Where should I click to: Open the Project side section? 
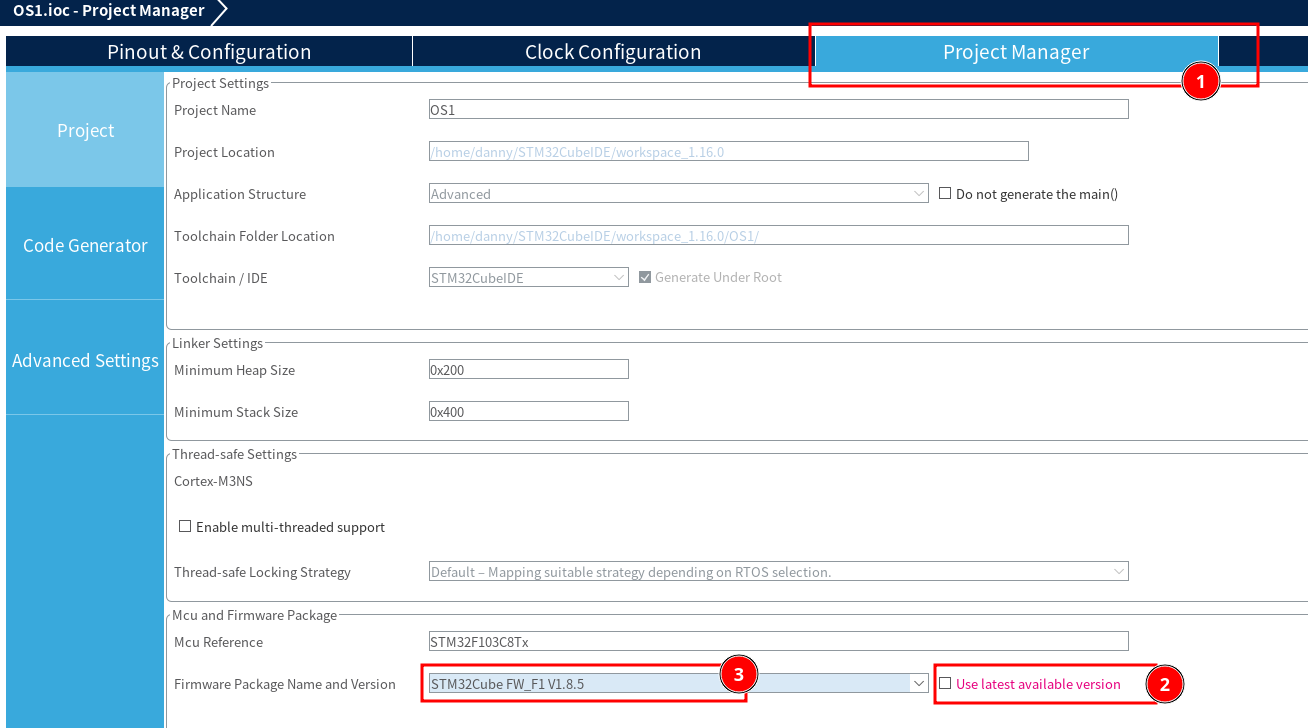pyautogui.click(x=85, y=130)
